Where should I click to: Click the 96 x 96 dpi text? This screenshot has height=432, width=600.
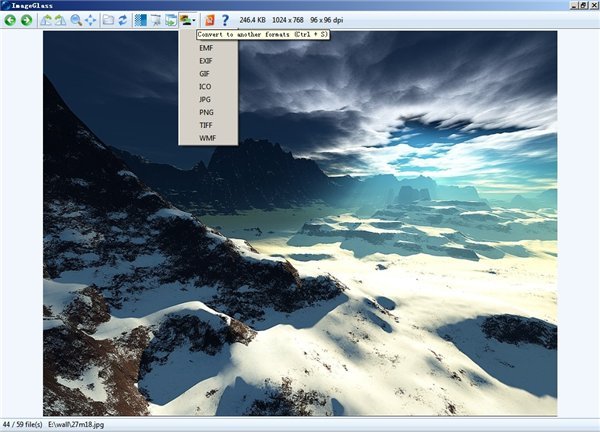pyautogui.click(x=326, y=20)
